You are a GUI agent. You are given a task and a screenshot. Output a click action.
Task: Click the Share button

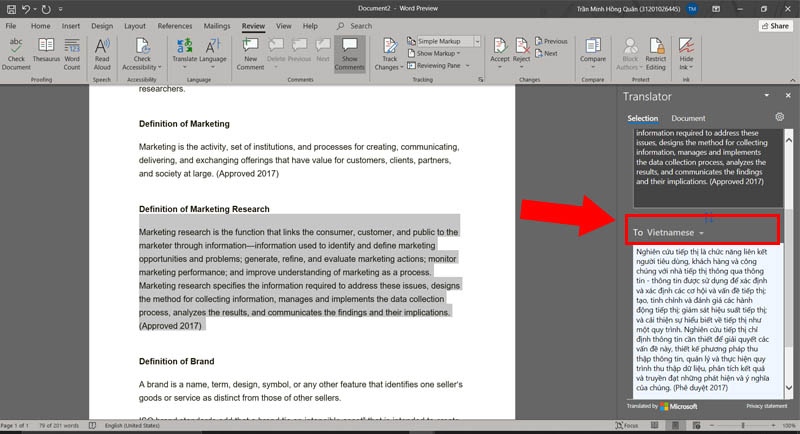coord(775,26)
